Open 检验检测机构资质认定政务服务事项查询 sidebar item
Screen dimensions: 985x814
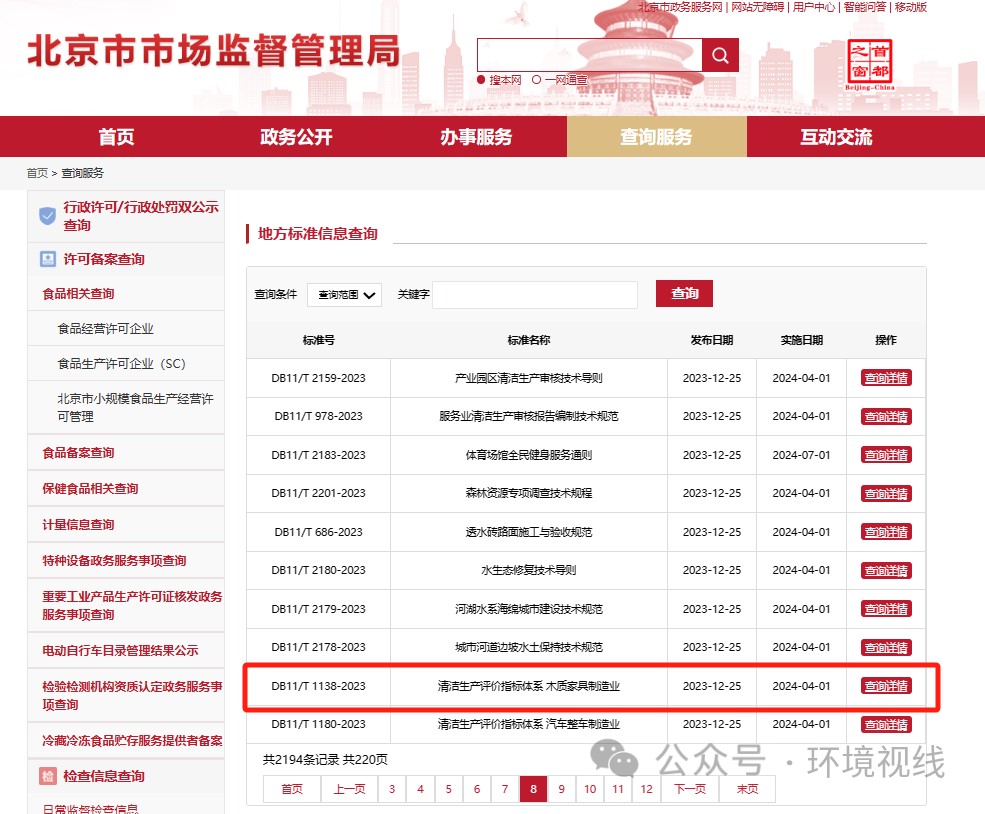click(132, 695)
